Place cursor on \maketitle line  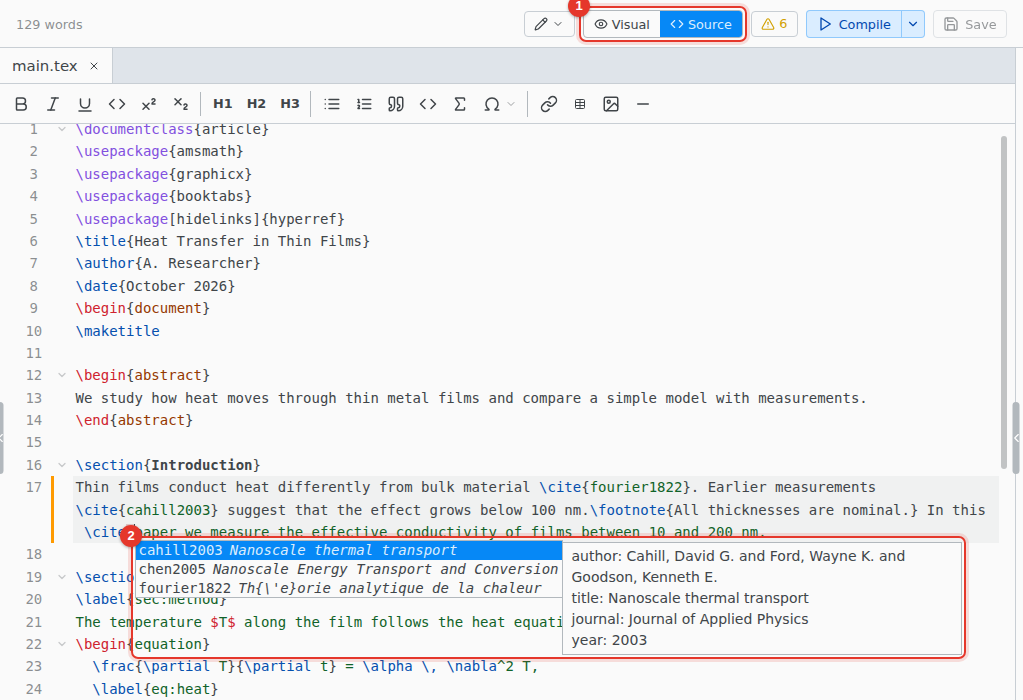pos(117,331)
